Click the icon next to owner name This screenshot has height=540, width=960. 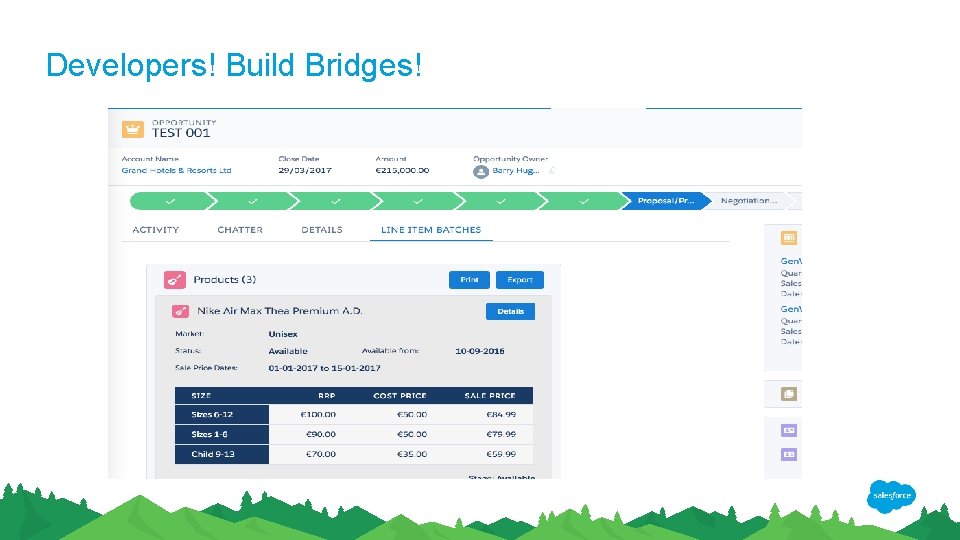[x=552, y=171]
